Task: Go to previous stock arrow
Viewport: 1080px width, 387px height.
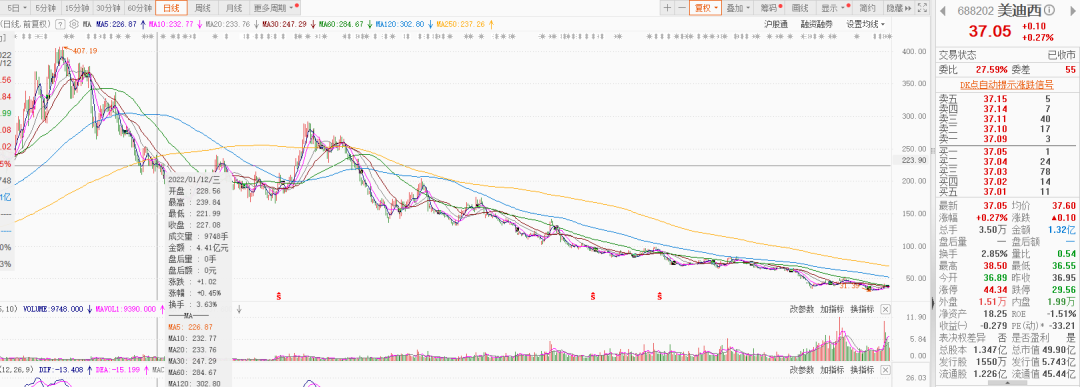Action: pyautogui.click(x=942, y=10)
